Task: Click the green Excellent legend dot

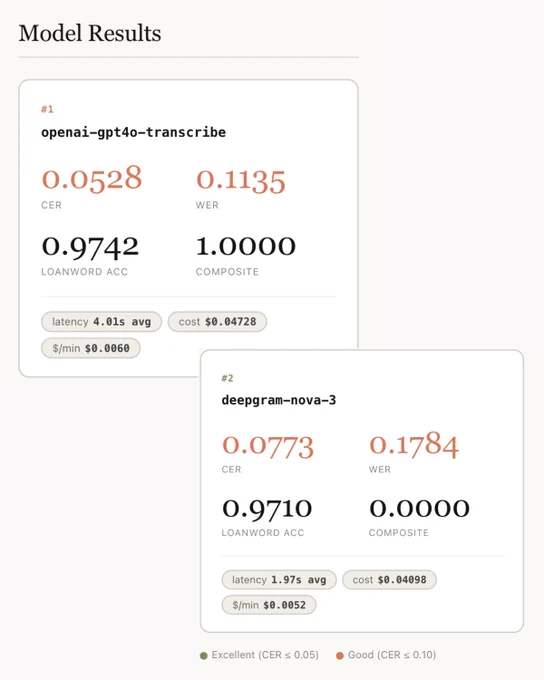Action: [203, 655]
